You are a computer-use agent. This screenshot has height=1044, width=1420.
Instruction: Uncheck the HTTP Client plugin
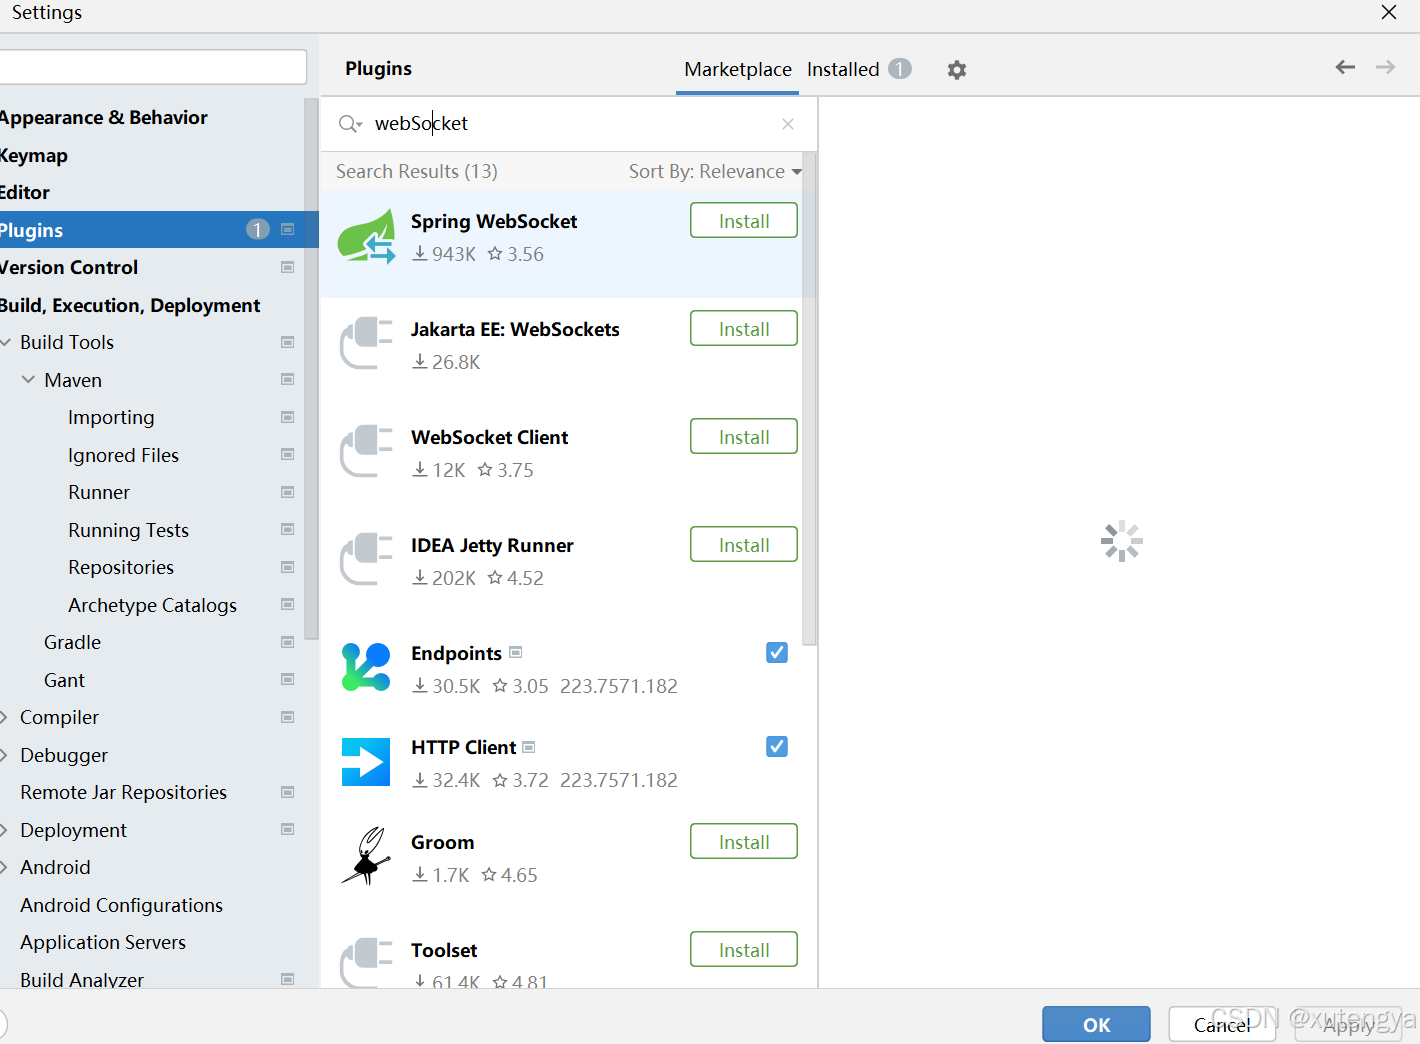click(777, 746)
